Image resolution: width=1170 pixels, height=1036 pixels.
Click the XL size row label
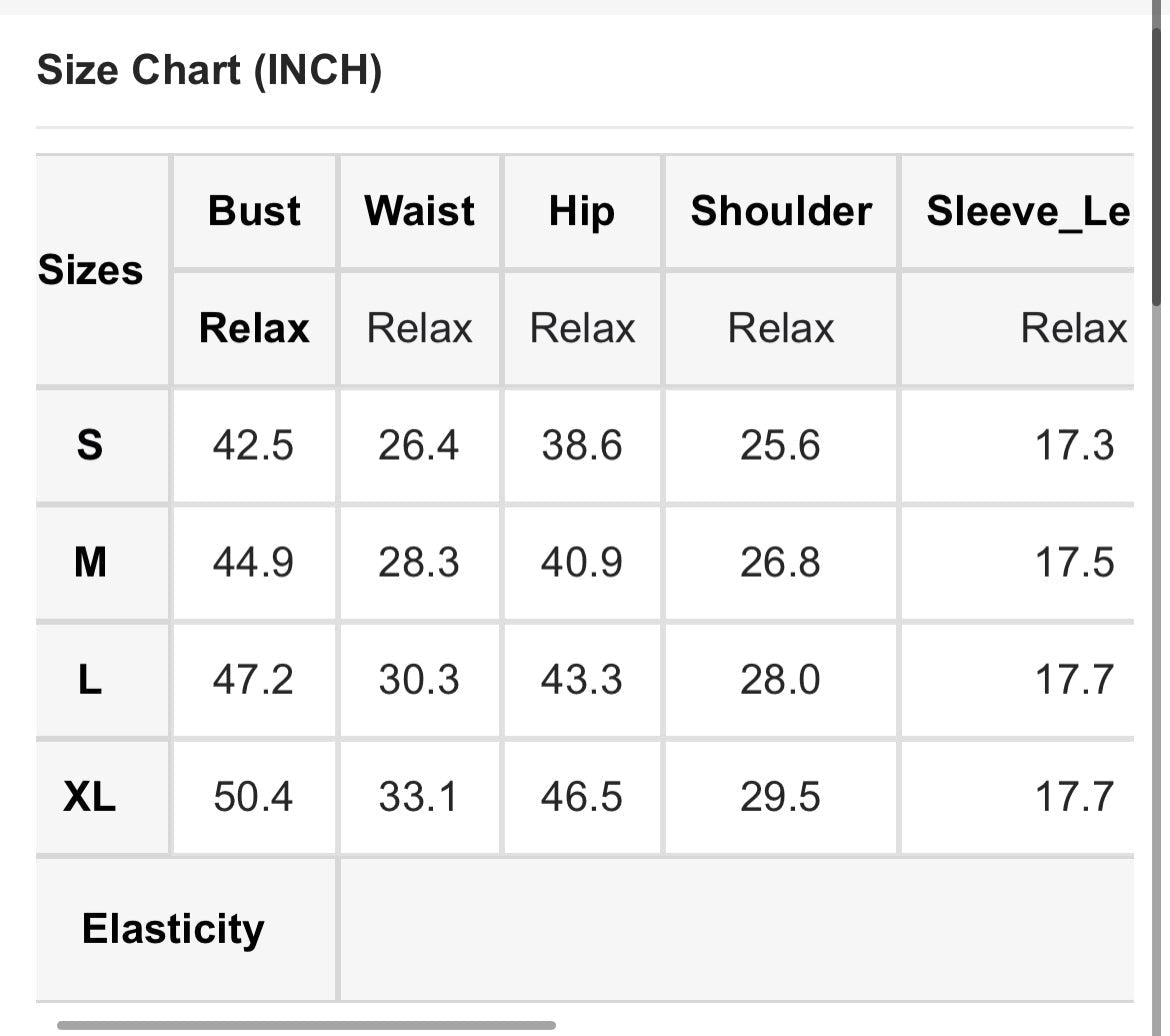coord(90,797)
